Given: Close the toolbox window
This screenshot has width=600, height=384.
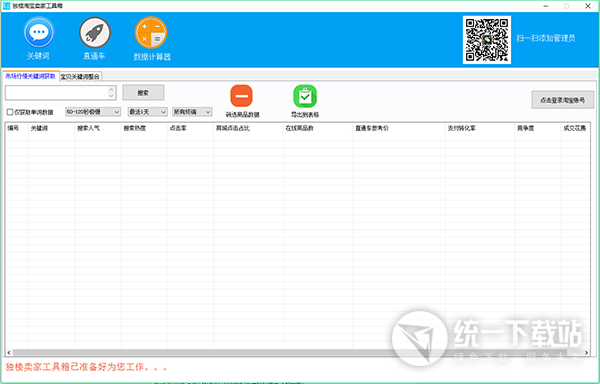Looking at the screenshot, I should 588,6.
